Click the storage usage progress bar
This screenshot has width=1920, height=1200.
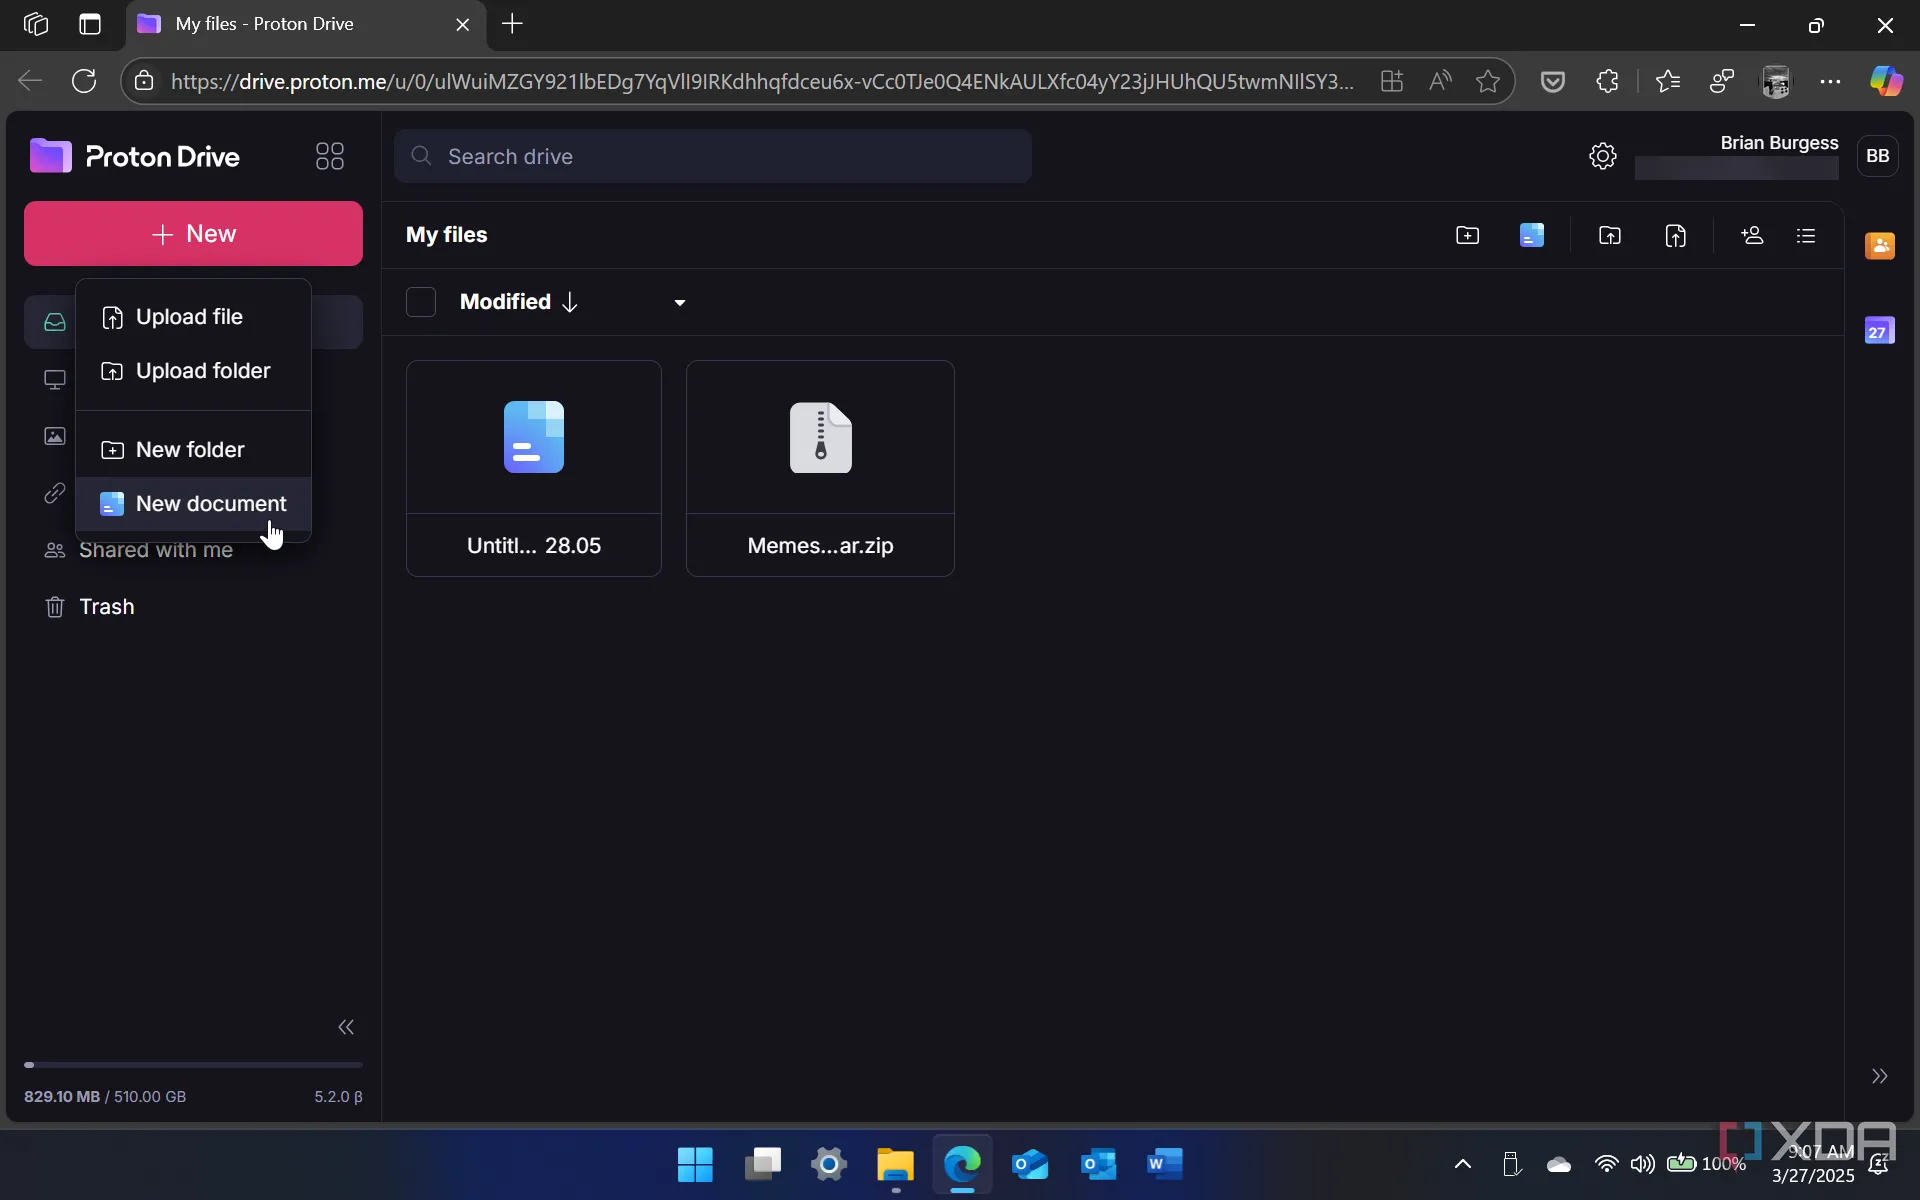[x=193, y=1065]
